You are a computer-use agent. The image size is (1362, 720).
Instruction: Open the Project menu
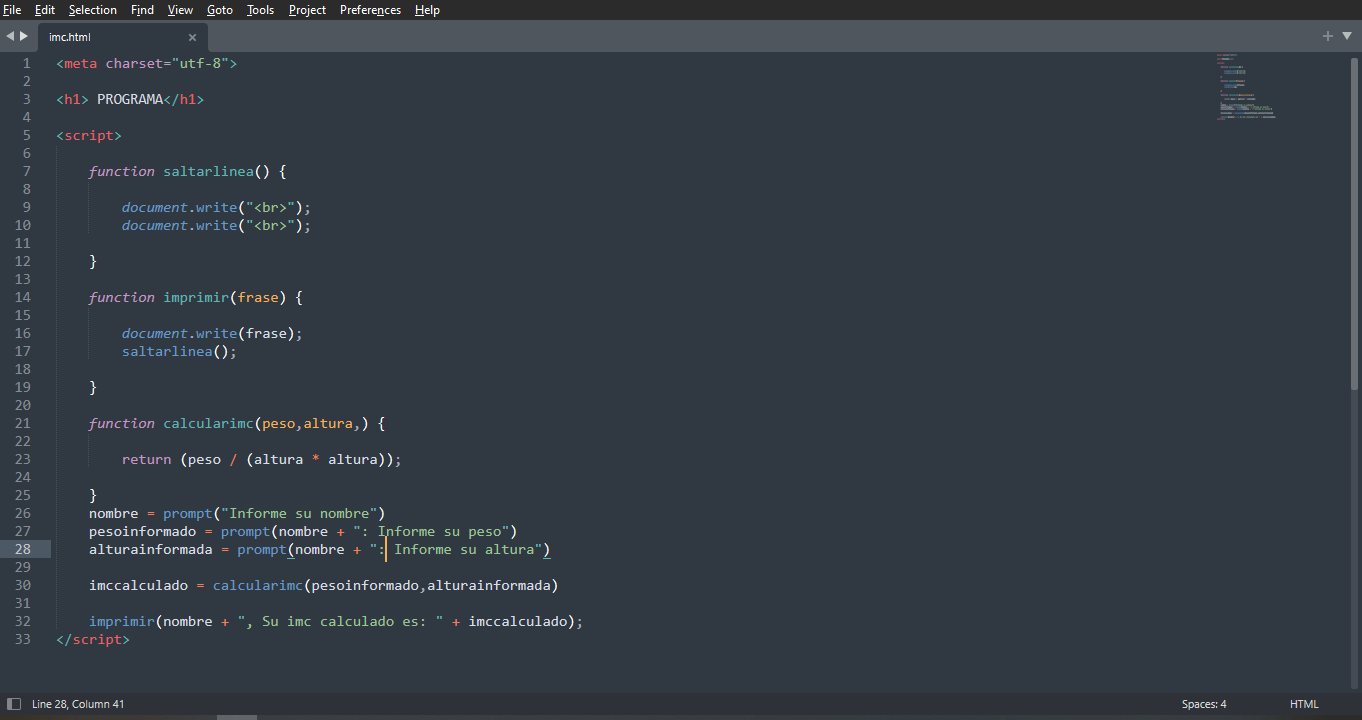click(x=307, y=10)
